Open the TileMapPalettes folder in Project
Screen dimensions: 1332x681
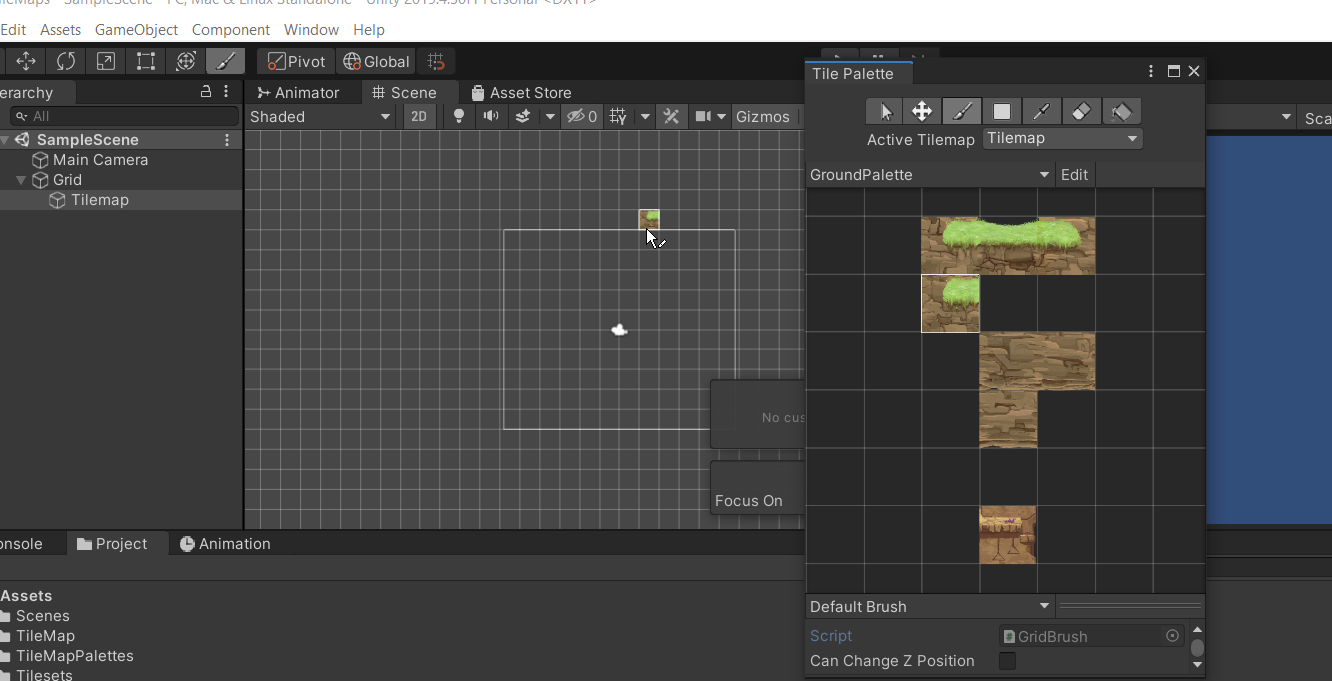pos(74,656)
